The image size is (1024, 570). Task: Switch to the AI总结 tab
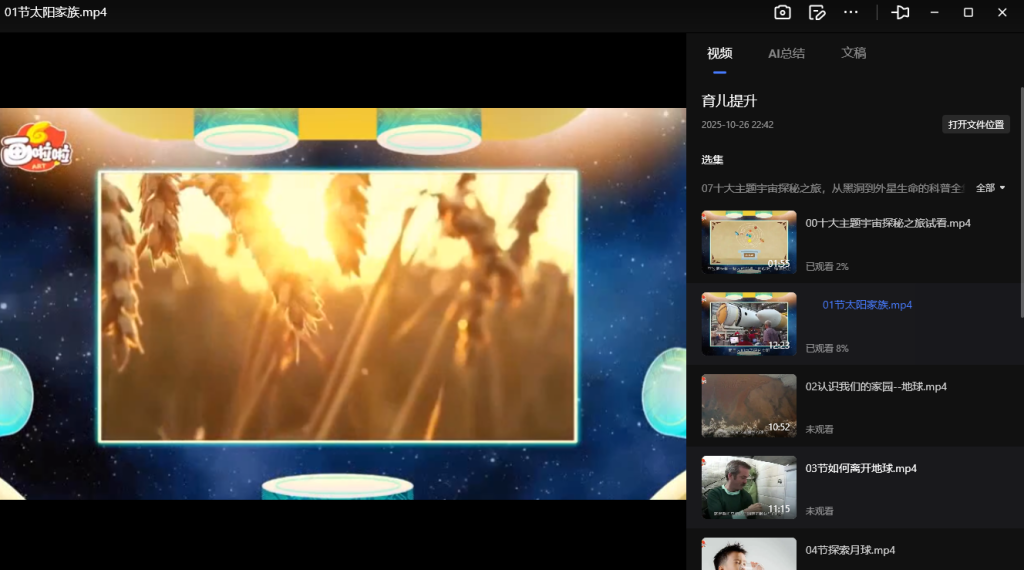(x=786, y=53)
